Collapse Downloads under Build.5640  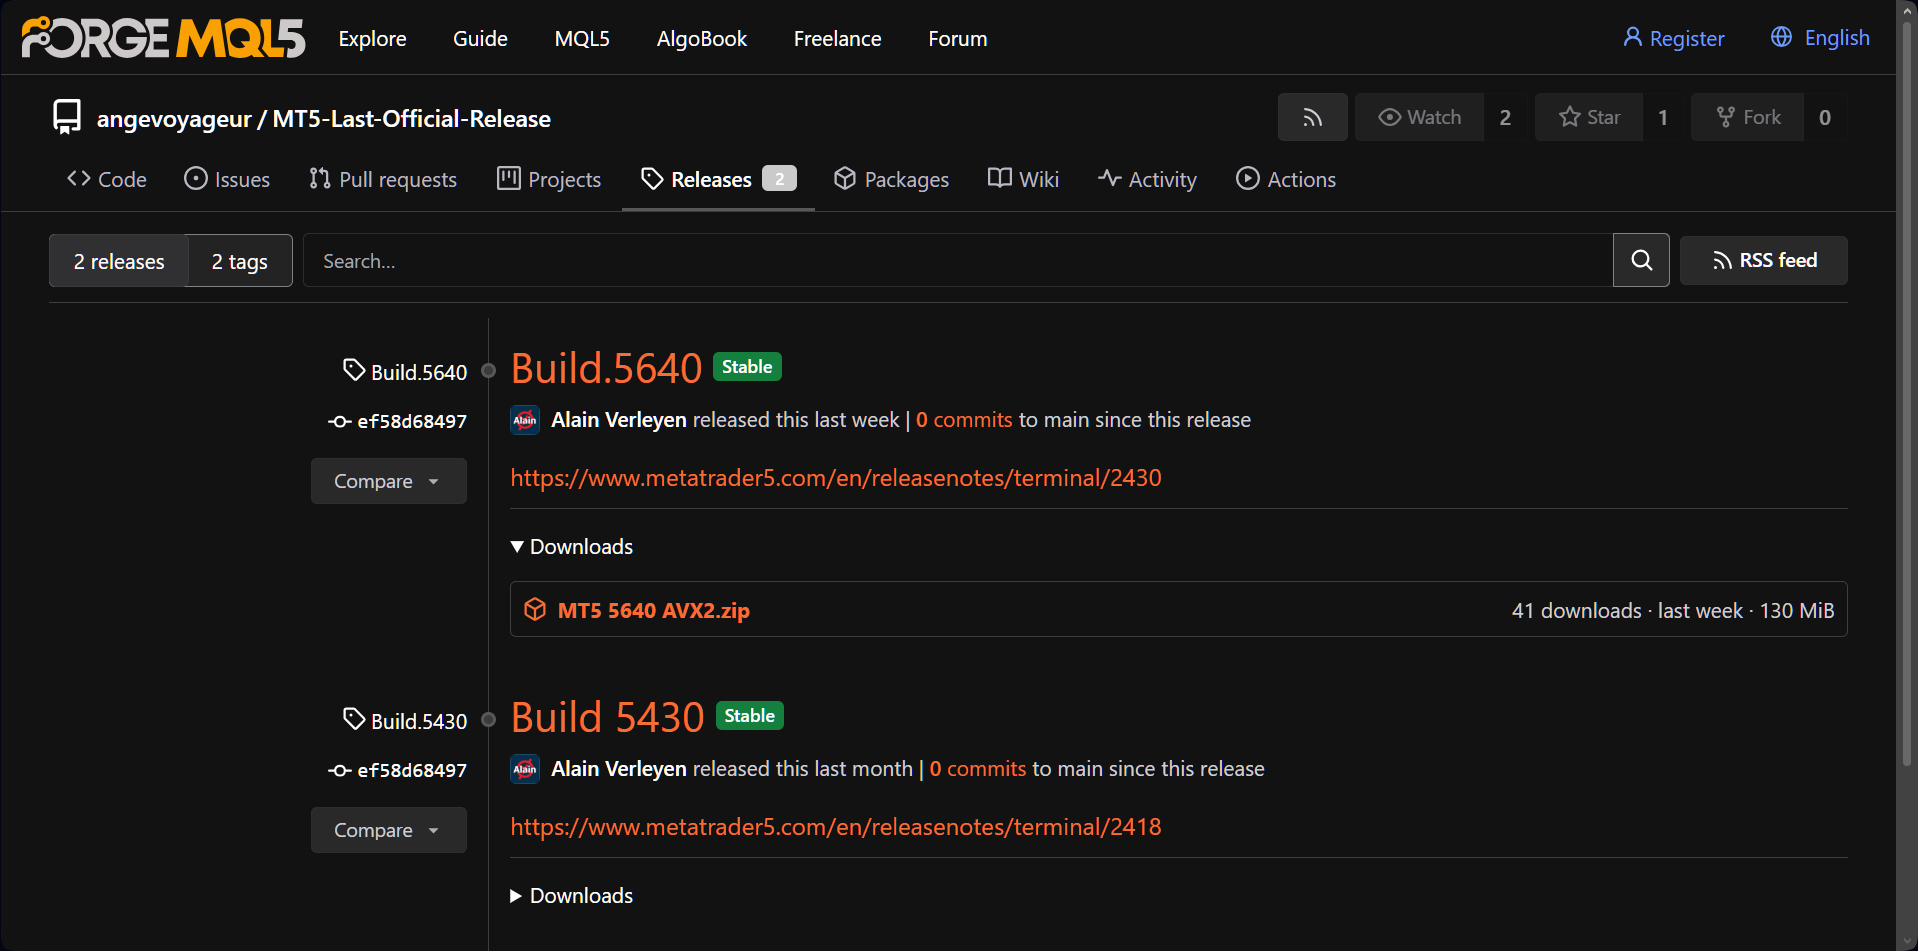click(571, 546)
